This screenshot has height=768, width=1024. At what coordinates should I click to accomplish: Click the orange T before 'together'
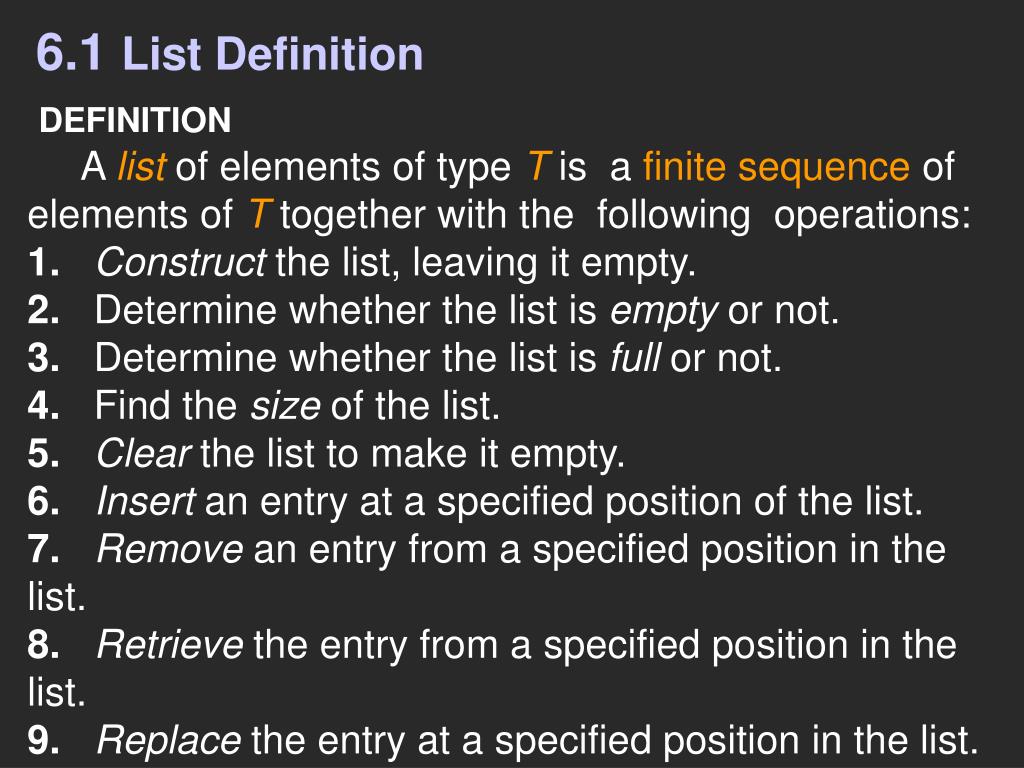pyautogui.click(x=261, y=214)
